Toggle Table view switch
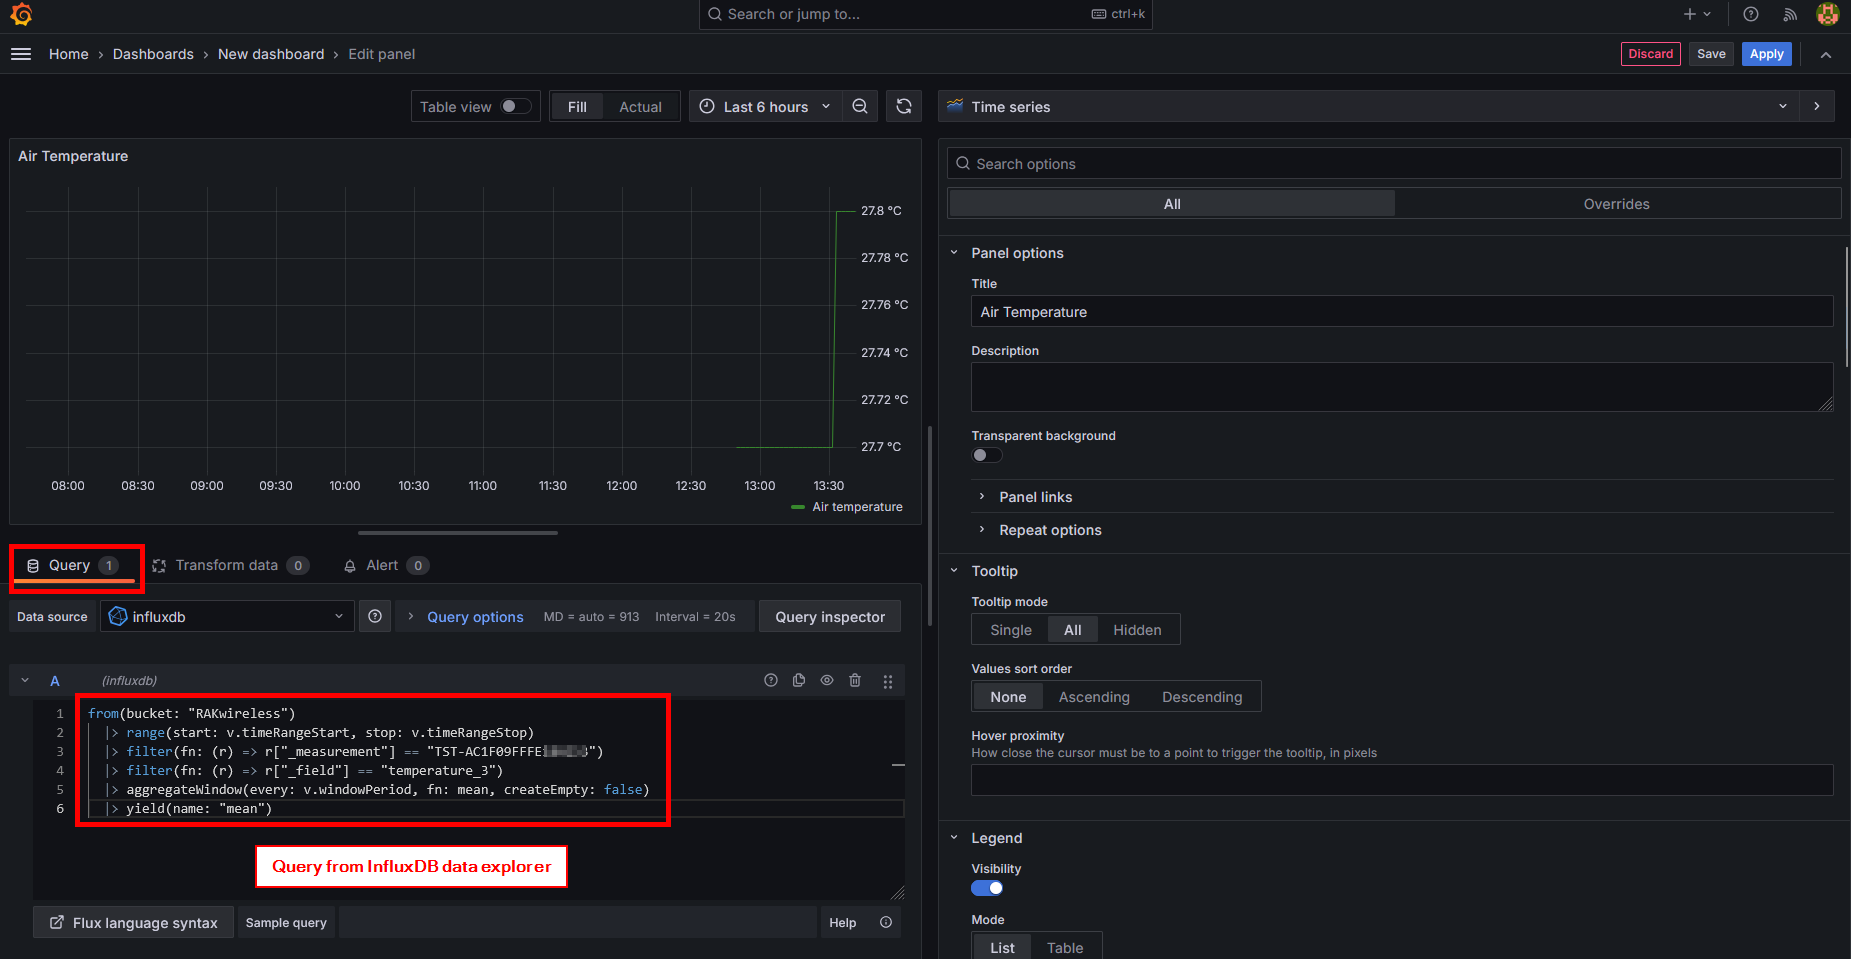Viewport: 1851px width, 959px height. tap(516, 106)
